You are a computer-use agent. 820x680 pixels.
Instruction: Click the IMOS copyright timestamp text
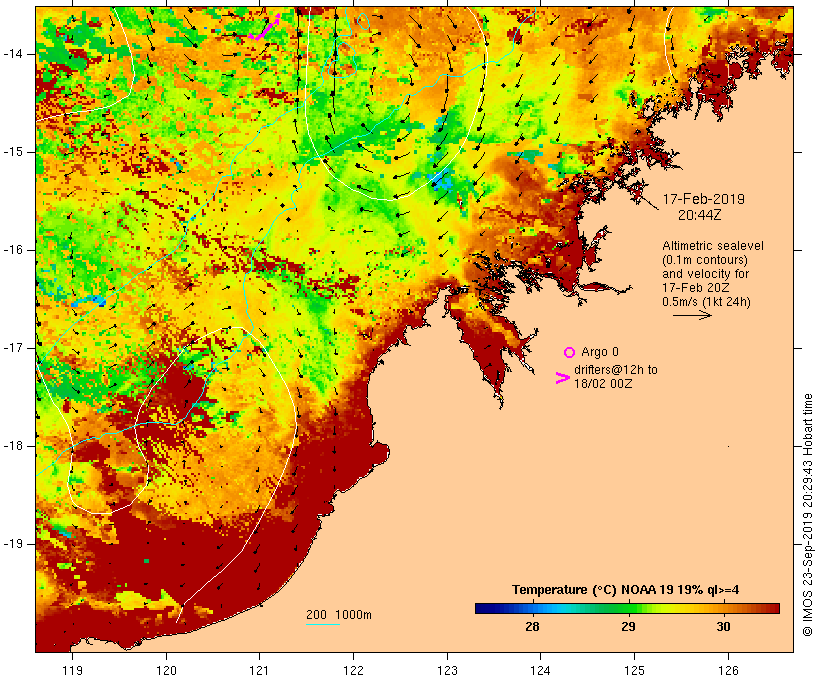click(808, 515)
